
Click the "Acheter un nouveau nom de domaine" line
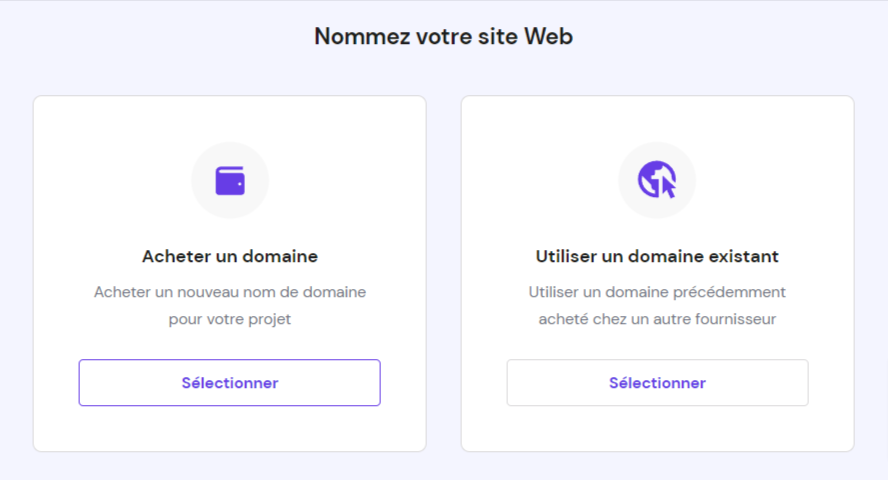point(230,292)
